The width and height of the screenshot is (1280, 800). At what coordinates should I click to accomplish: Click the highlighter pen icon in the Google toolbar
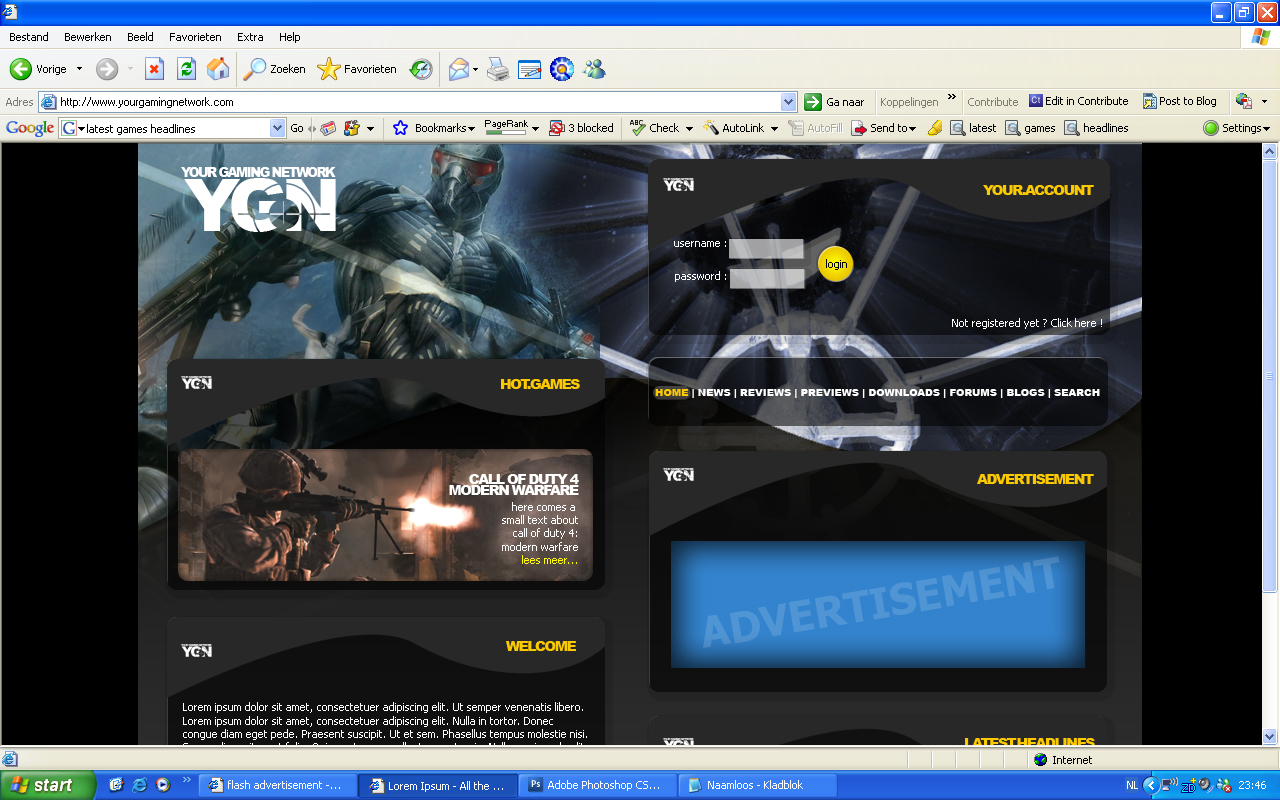pyautogui.click(x=935, y=128)
